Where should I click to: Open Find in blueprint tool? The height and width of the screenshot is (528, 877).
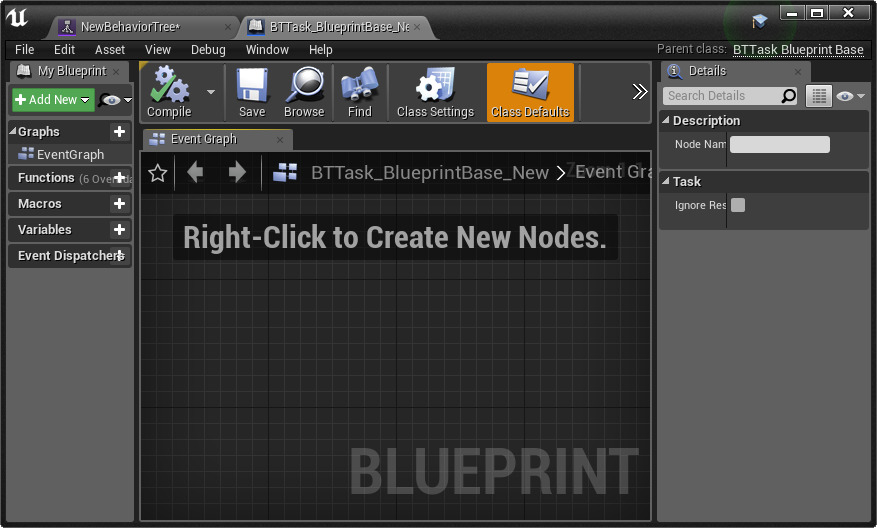point(360,92)
